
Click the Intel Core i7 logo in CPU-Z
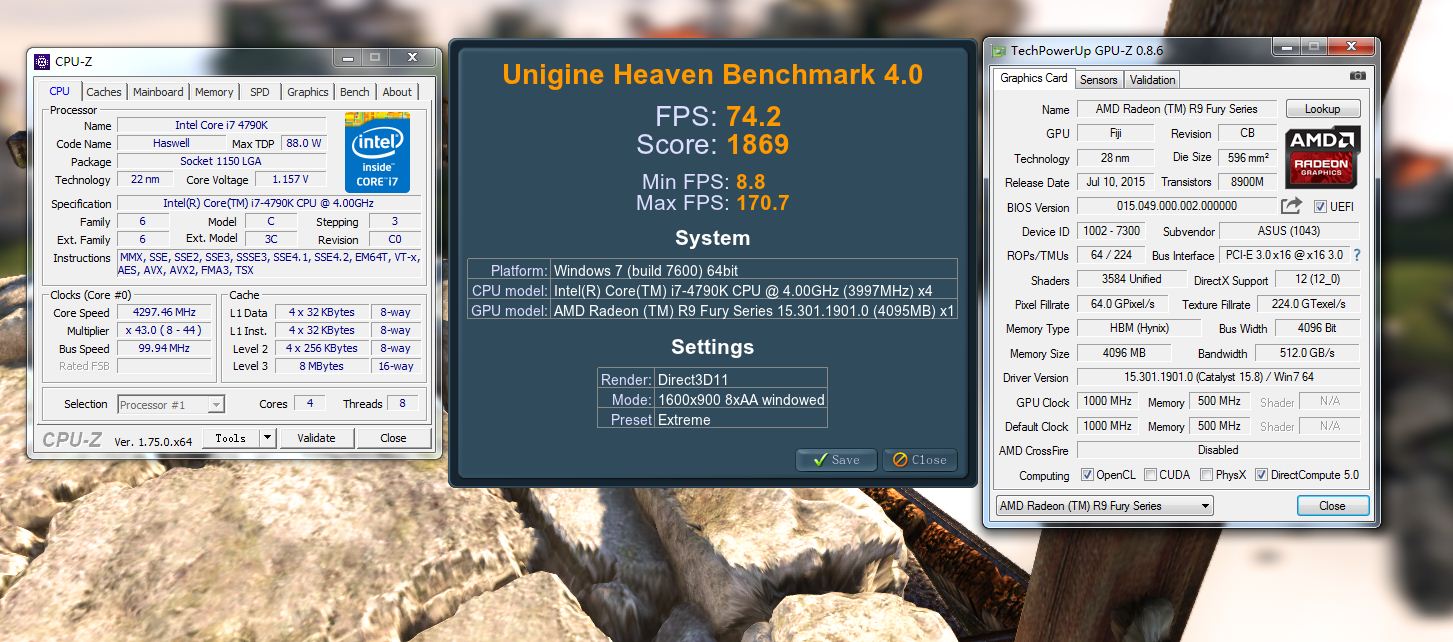377,152
